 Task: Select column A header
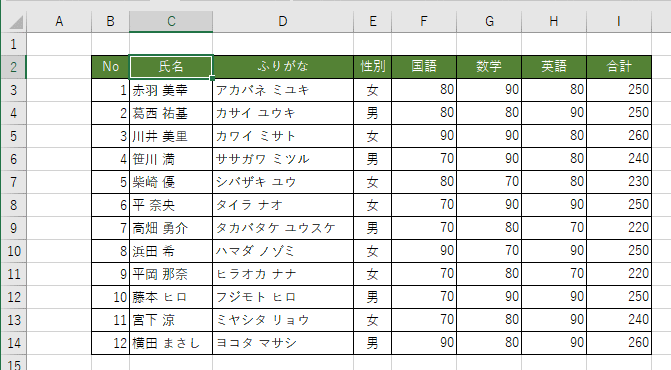point(59,21)
